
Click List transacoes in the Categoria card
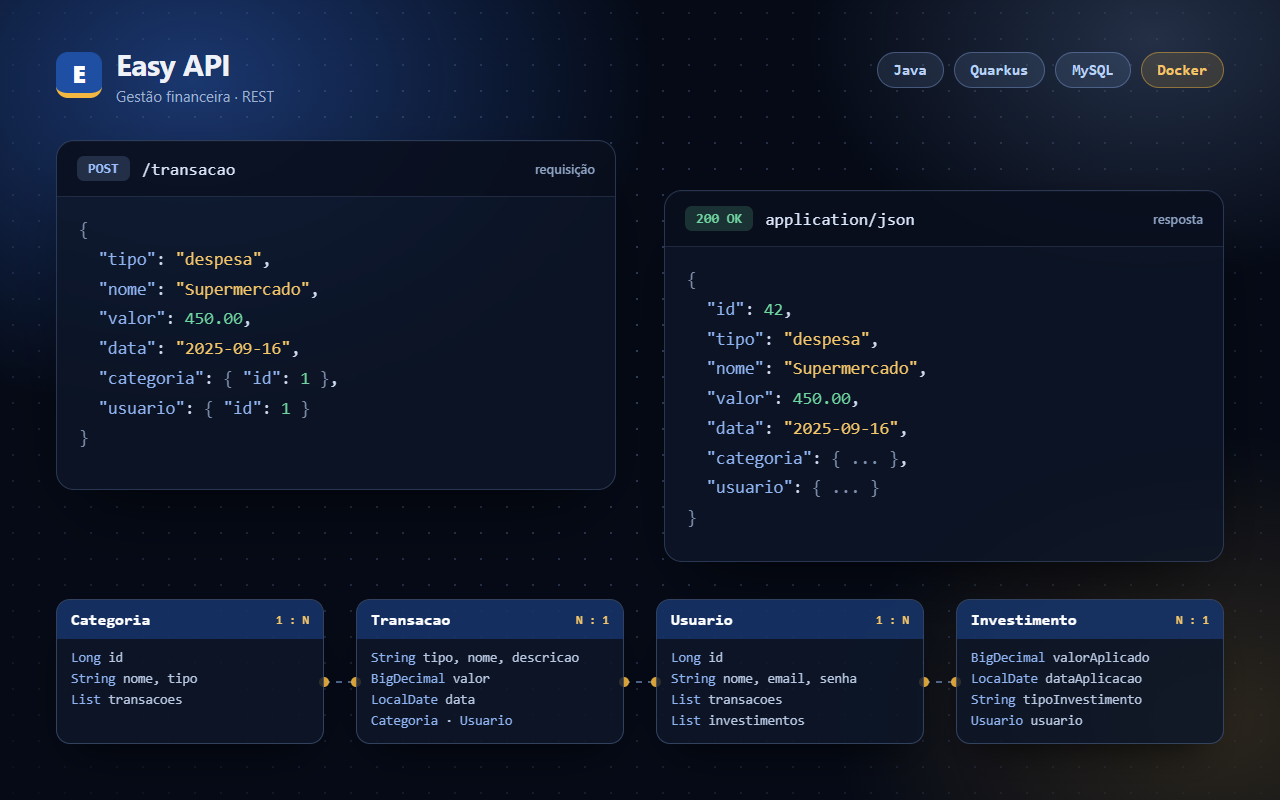[x=127, y=700]
